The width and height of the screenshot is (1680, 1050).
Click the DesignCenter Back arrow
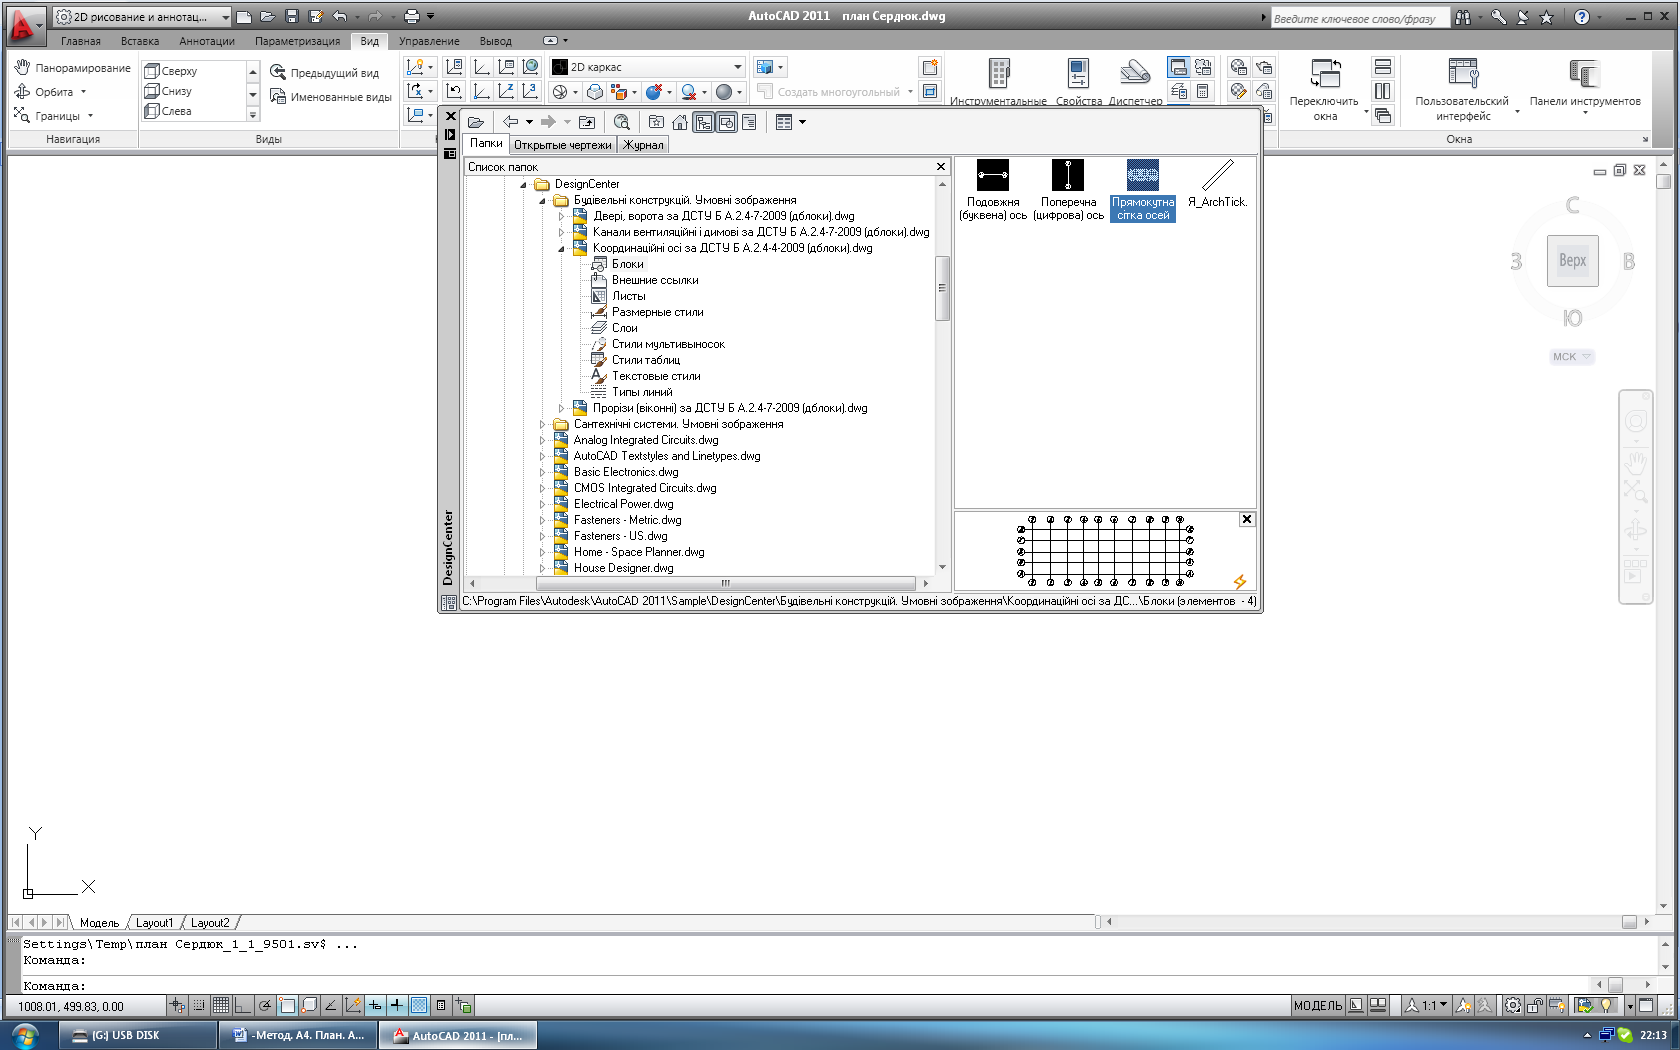pos(511,122)
